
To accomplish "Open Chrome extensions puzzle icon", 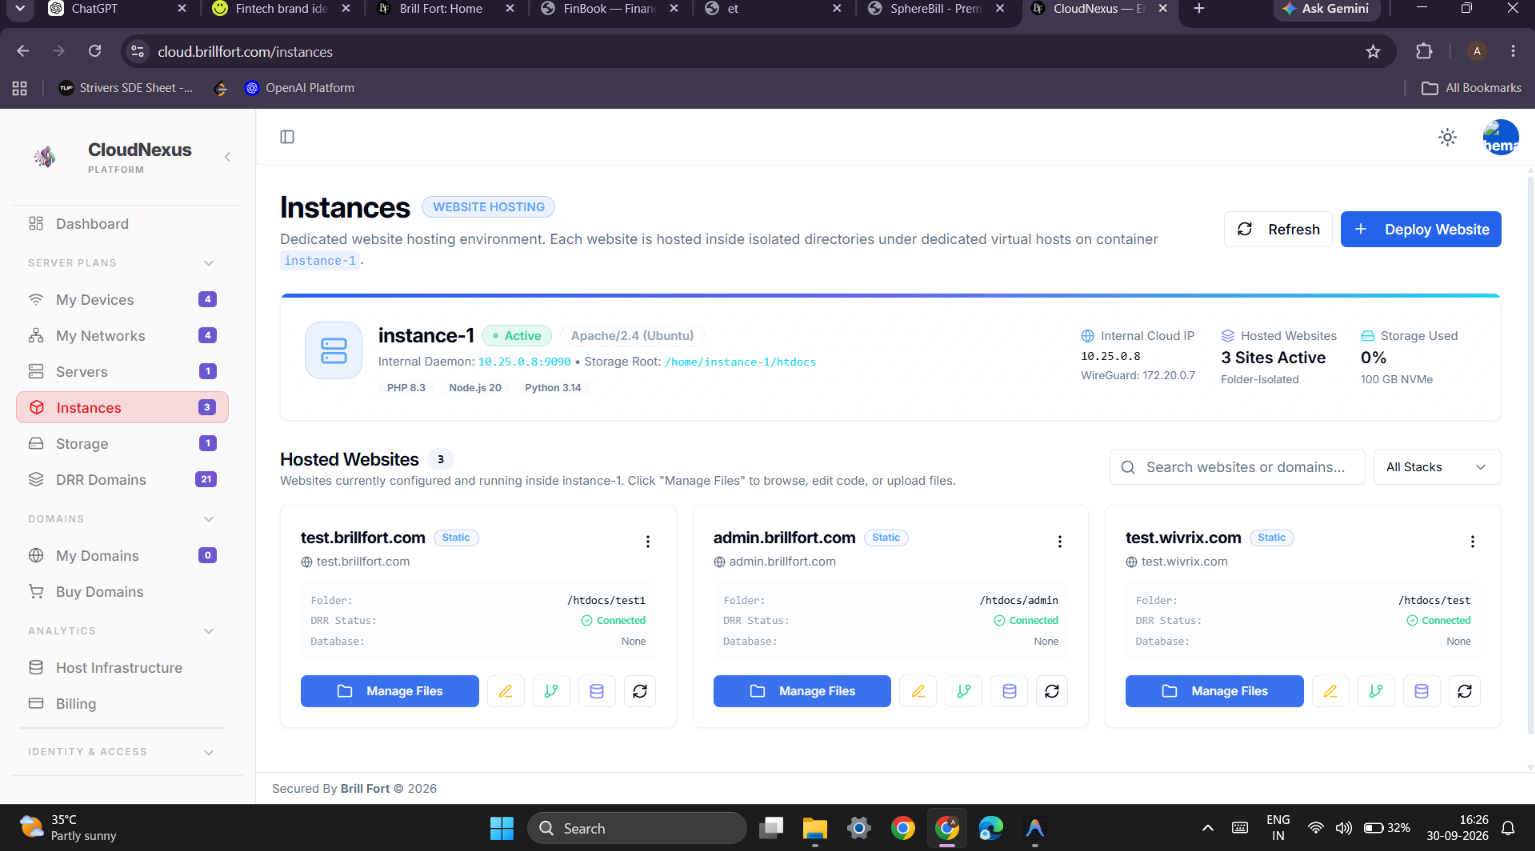I will point(1424,51).
